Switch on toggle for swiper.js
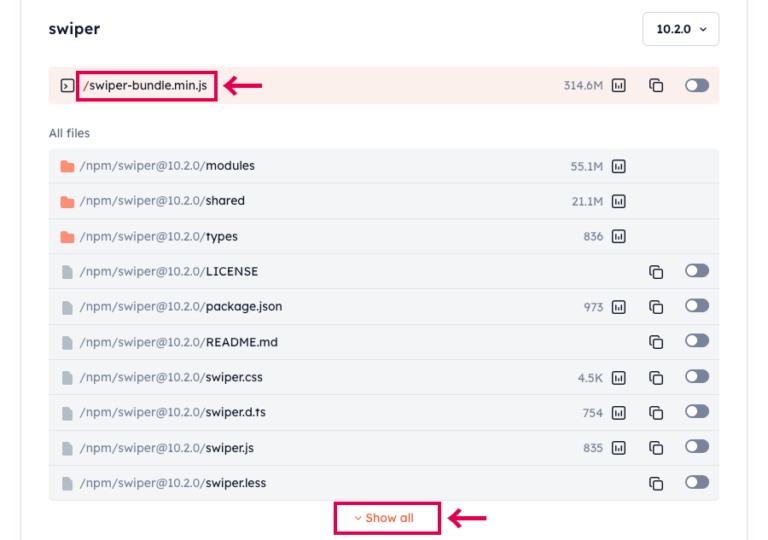 [x=697, y=448]
